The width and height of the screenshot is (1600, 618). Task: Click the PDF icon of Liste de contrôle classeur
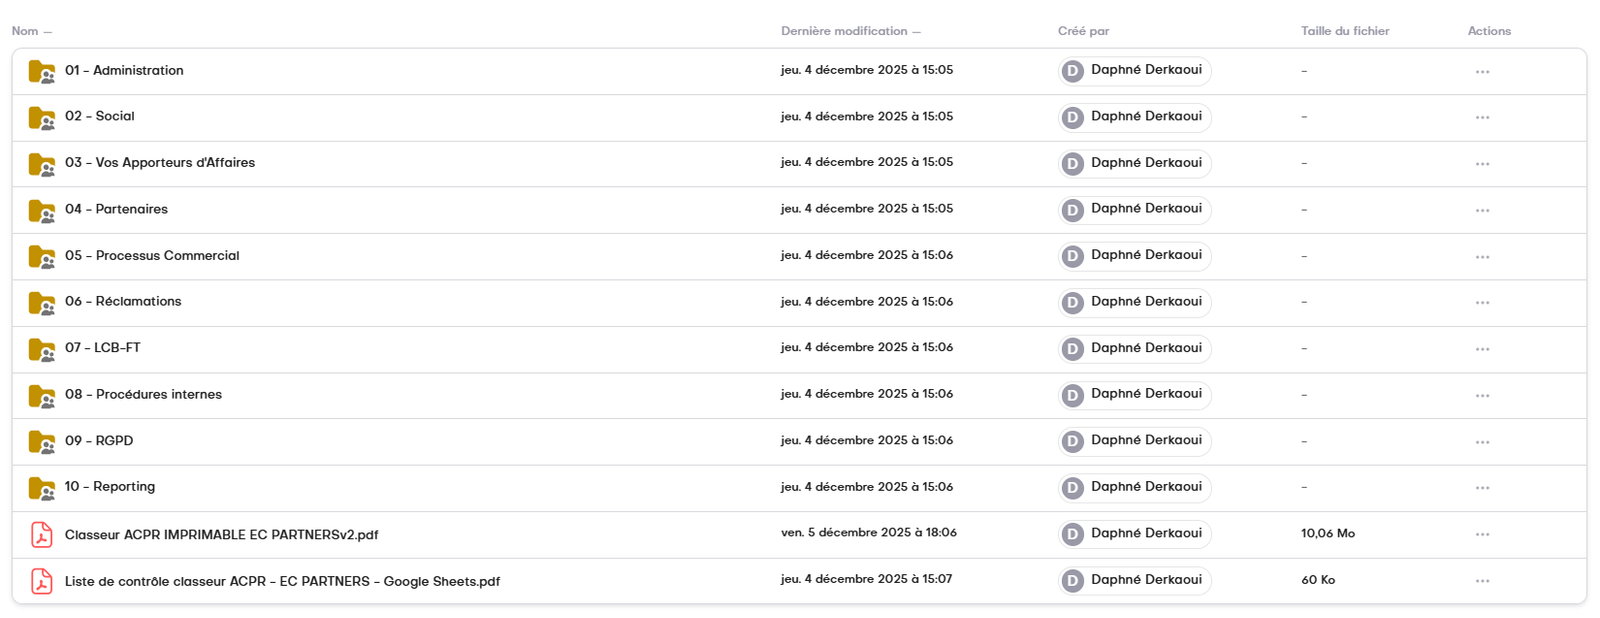41,581
